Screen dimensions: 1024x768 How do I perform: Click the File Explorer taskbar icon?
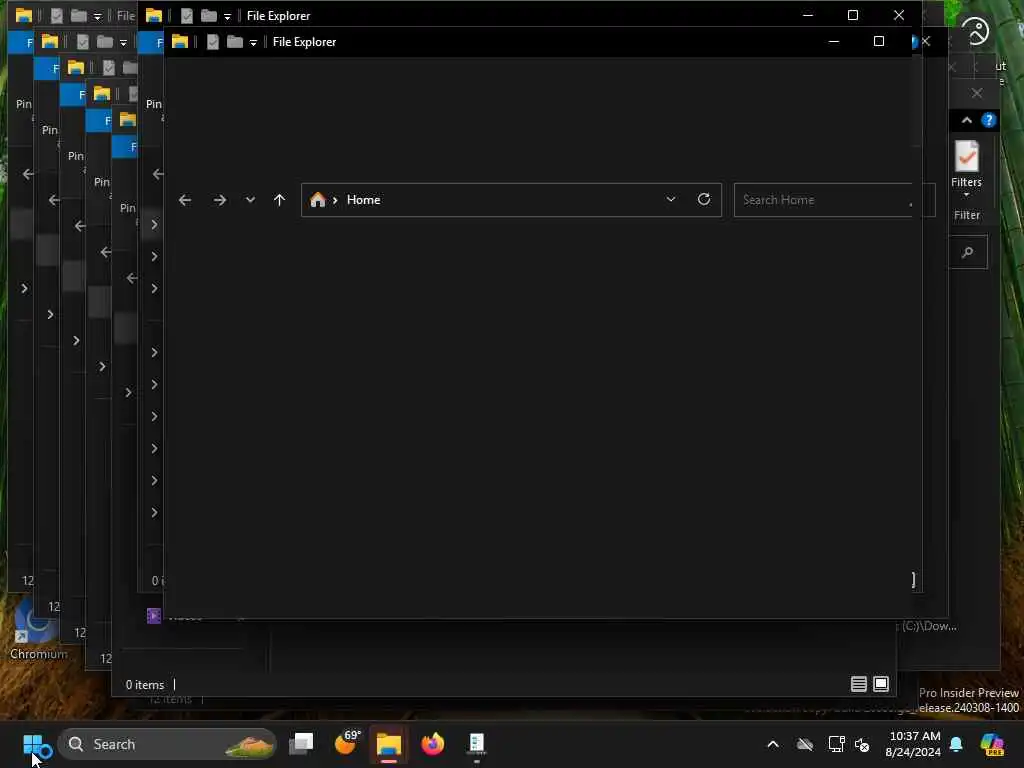point(389,744)
